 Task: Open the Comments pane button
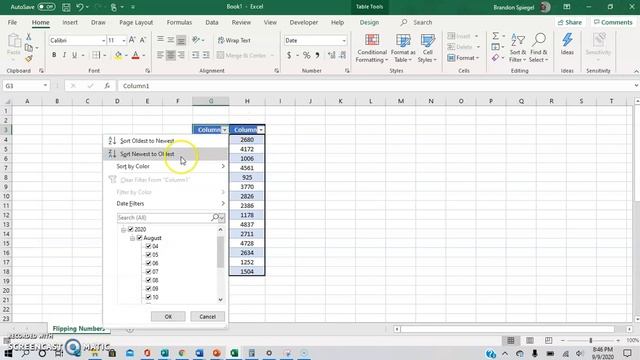point(613,22)
